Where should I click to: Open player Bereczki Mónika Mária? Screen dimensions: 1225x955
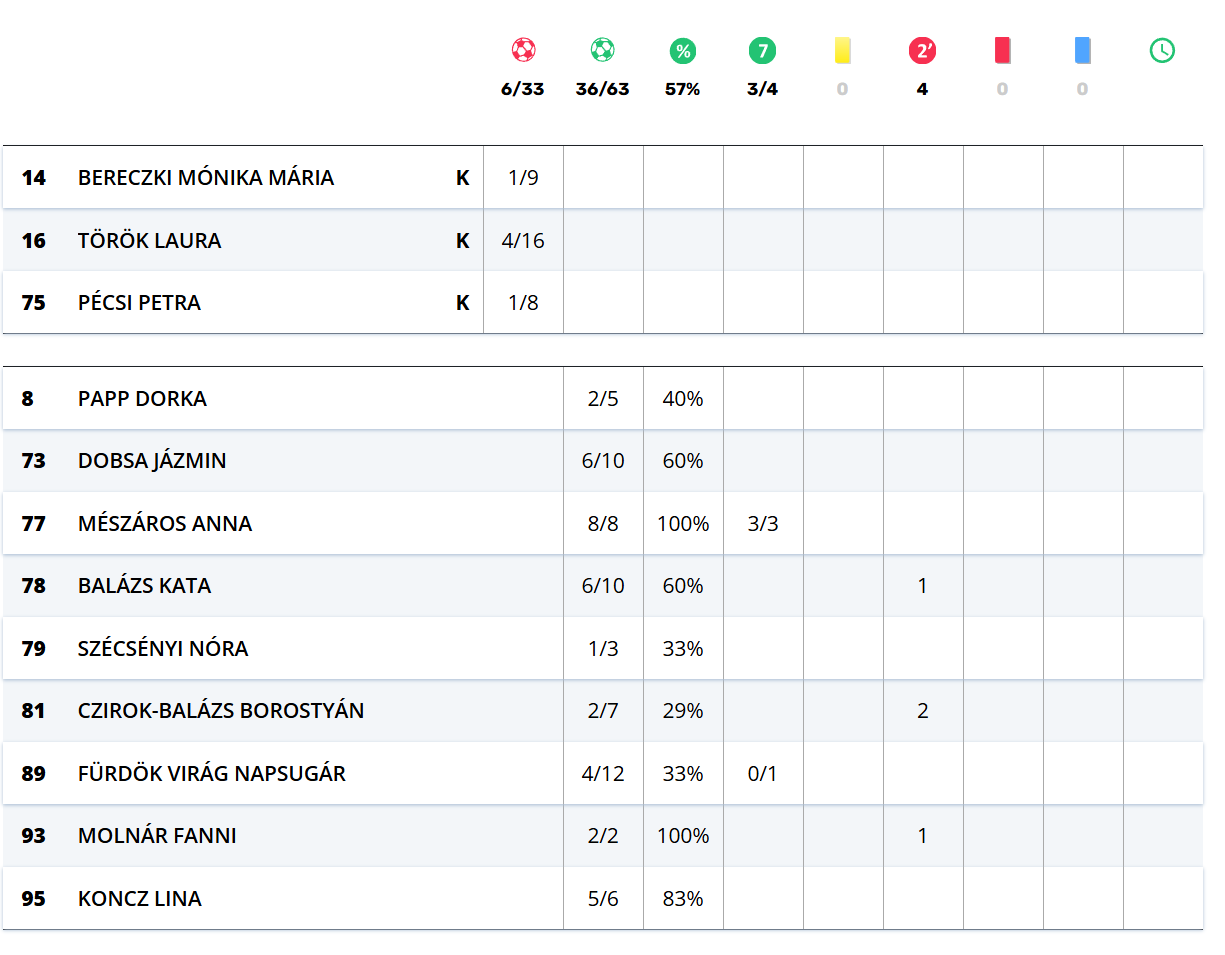206,178
